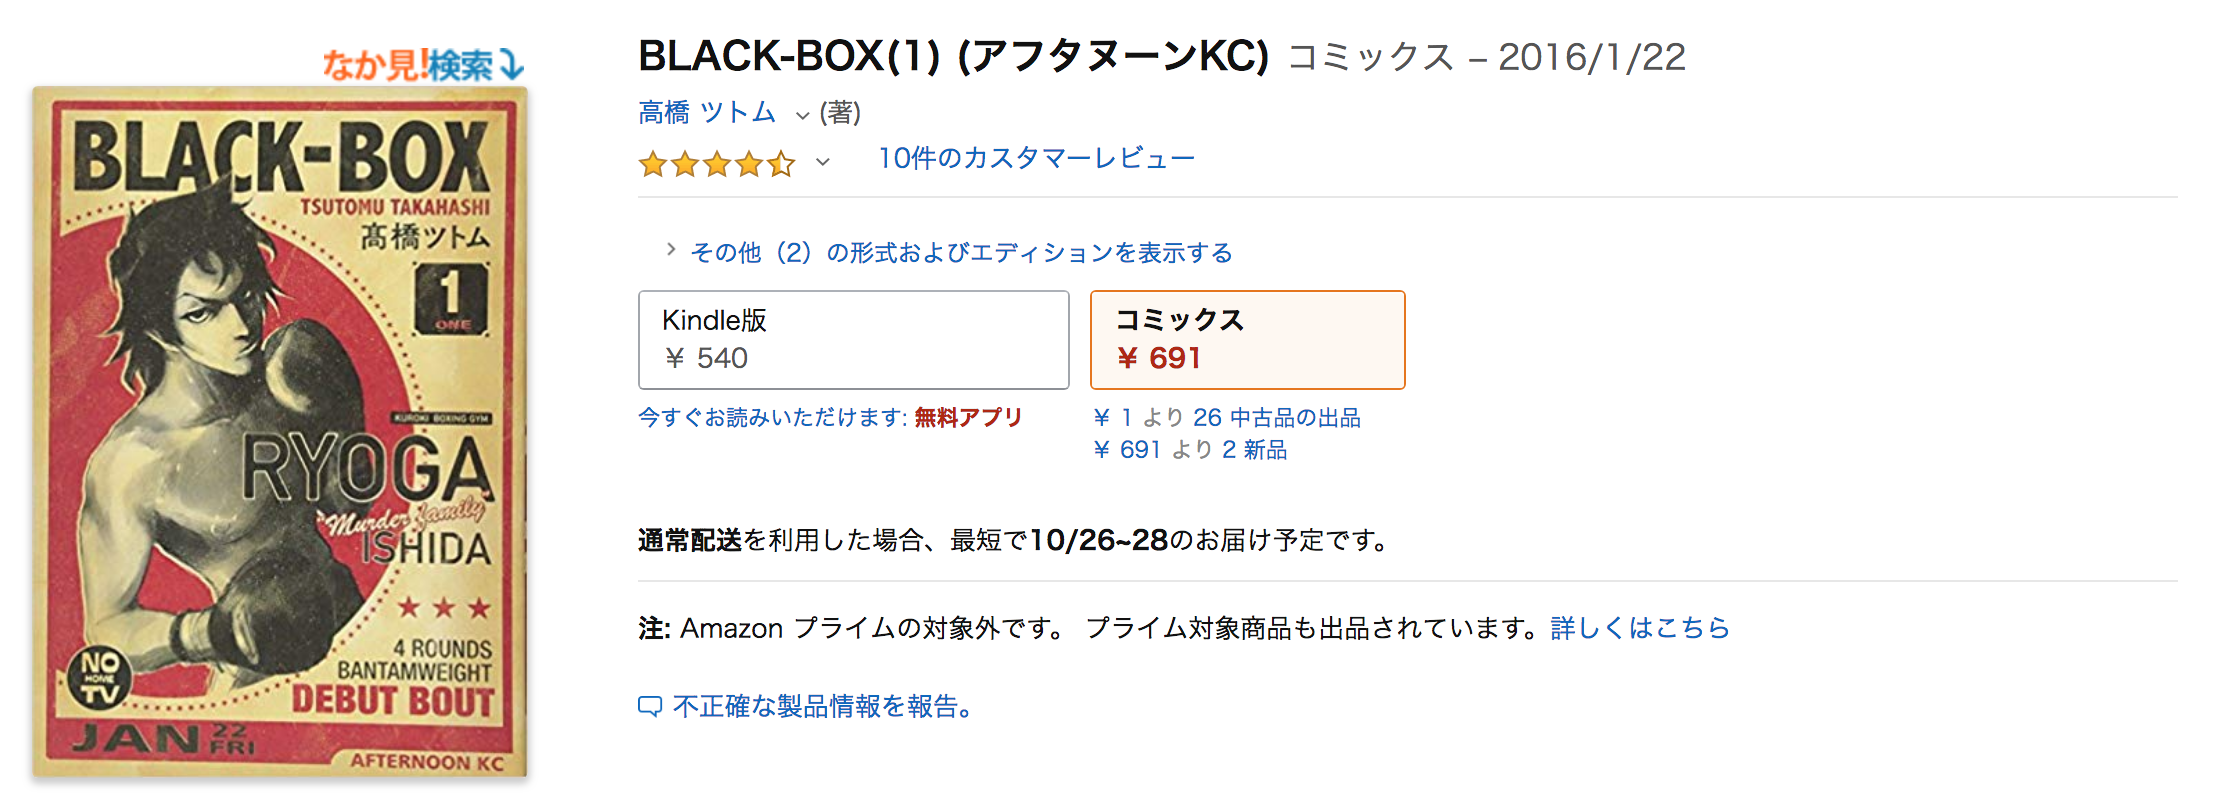This screenshot has width=2226, height=802.
Task: Expand the chevron next to star rating
Action: pyautogui.click(x=822, y=162)
